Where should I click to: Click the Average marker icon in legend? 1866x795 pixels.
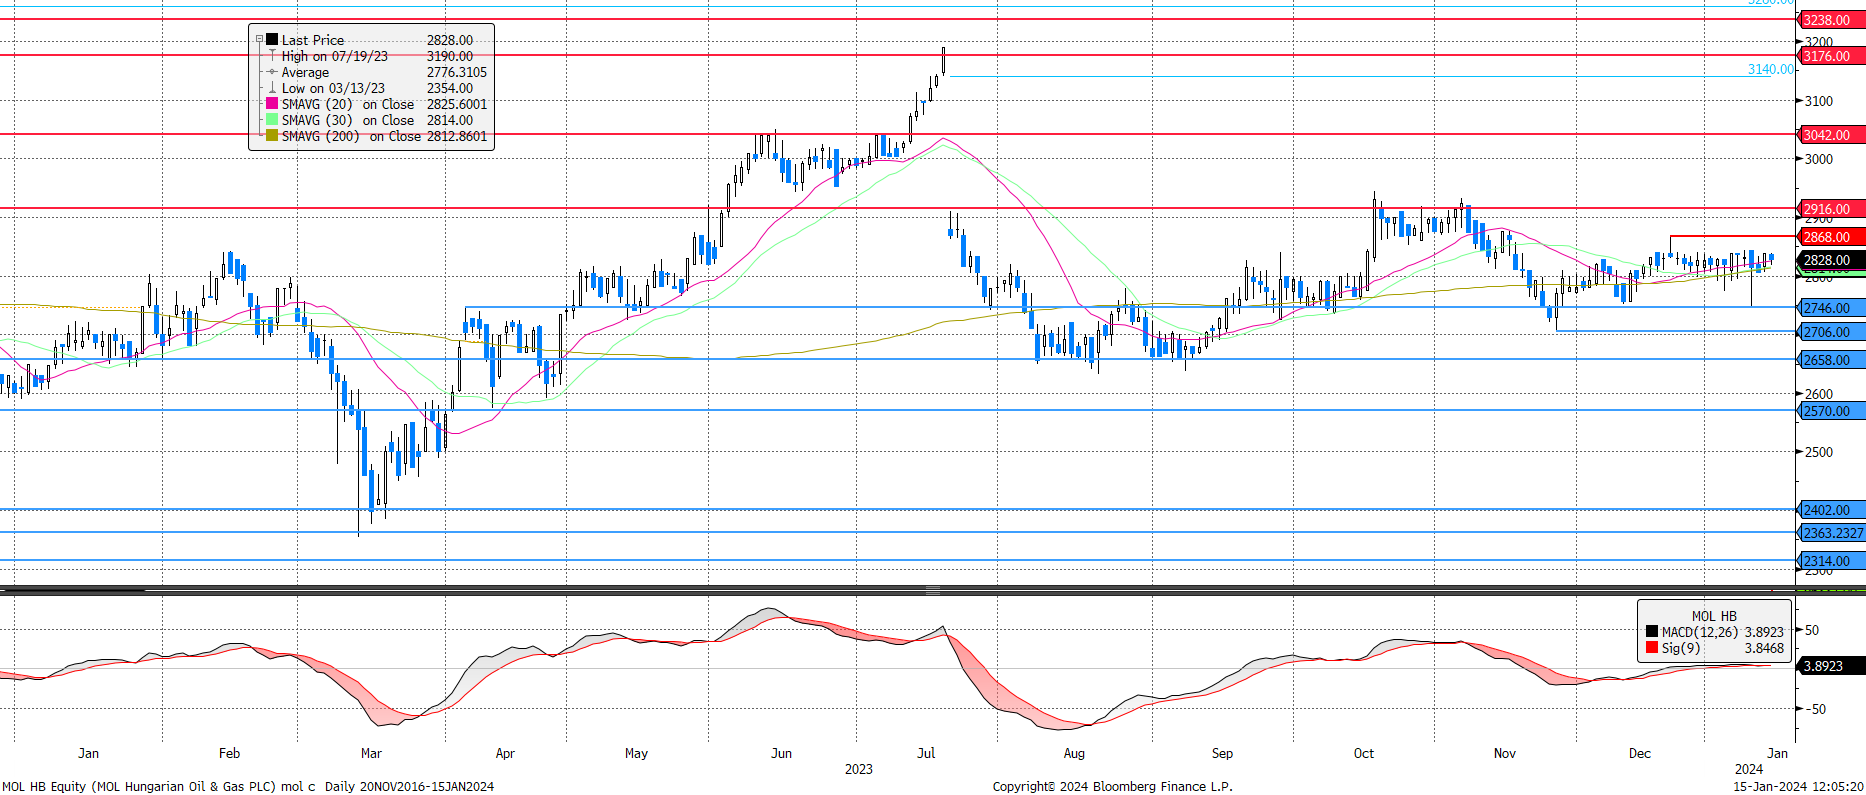(272, 72)
